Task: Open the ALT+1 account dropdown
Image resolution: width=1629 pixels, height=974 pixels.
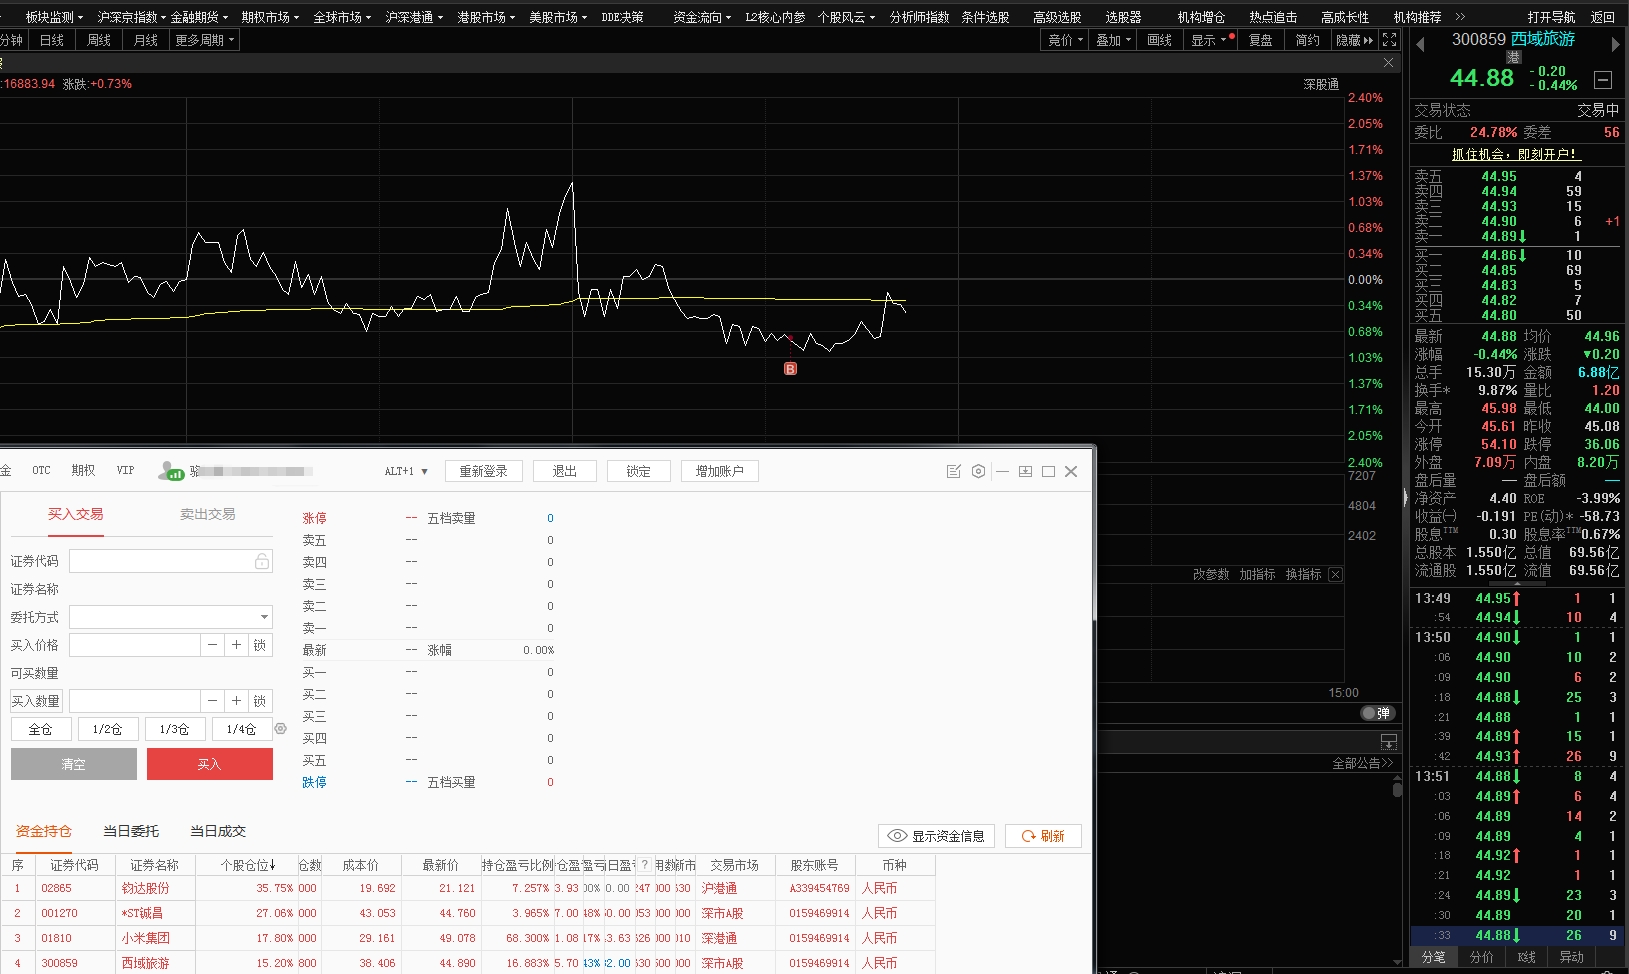Action: click(406, 471)
